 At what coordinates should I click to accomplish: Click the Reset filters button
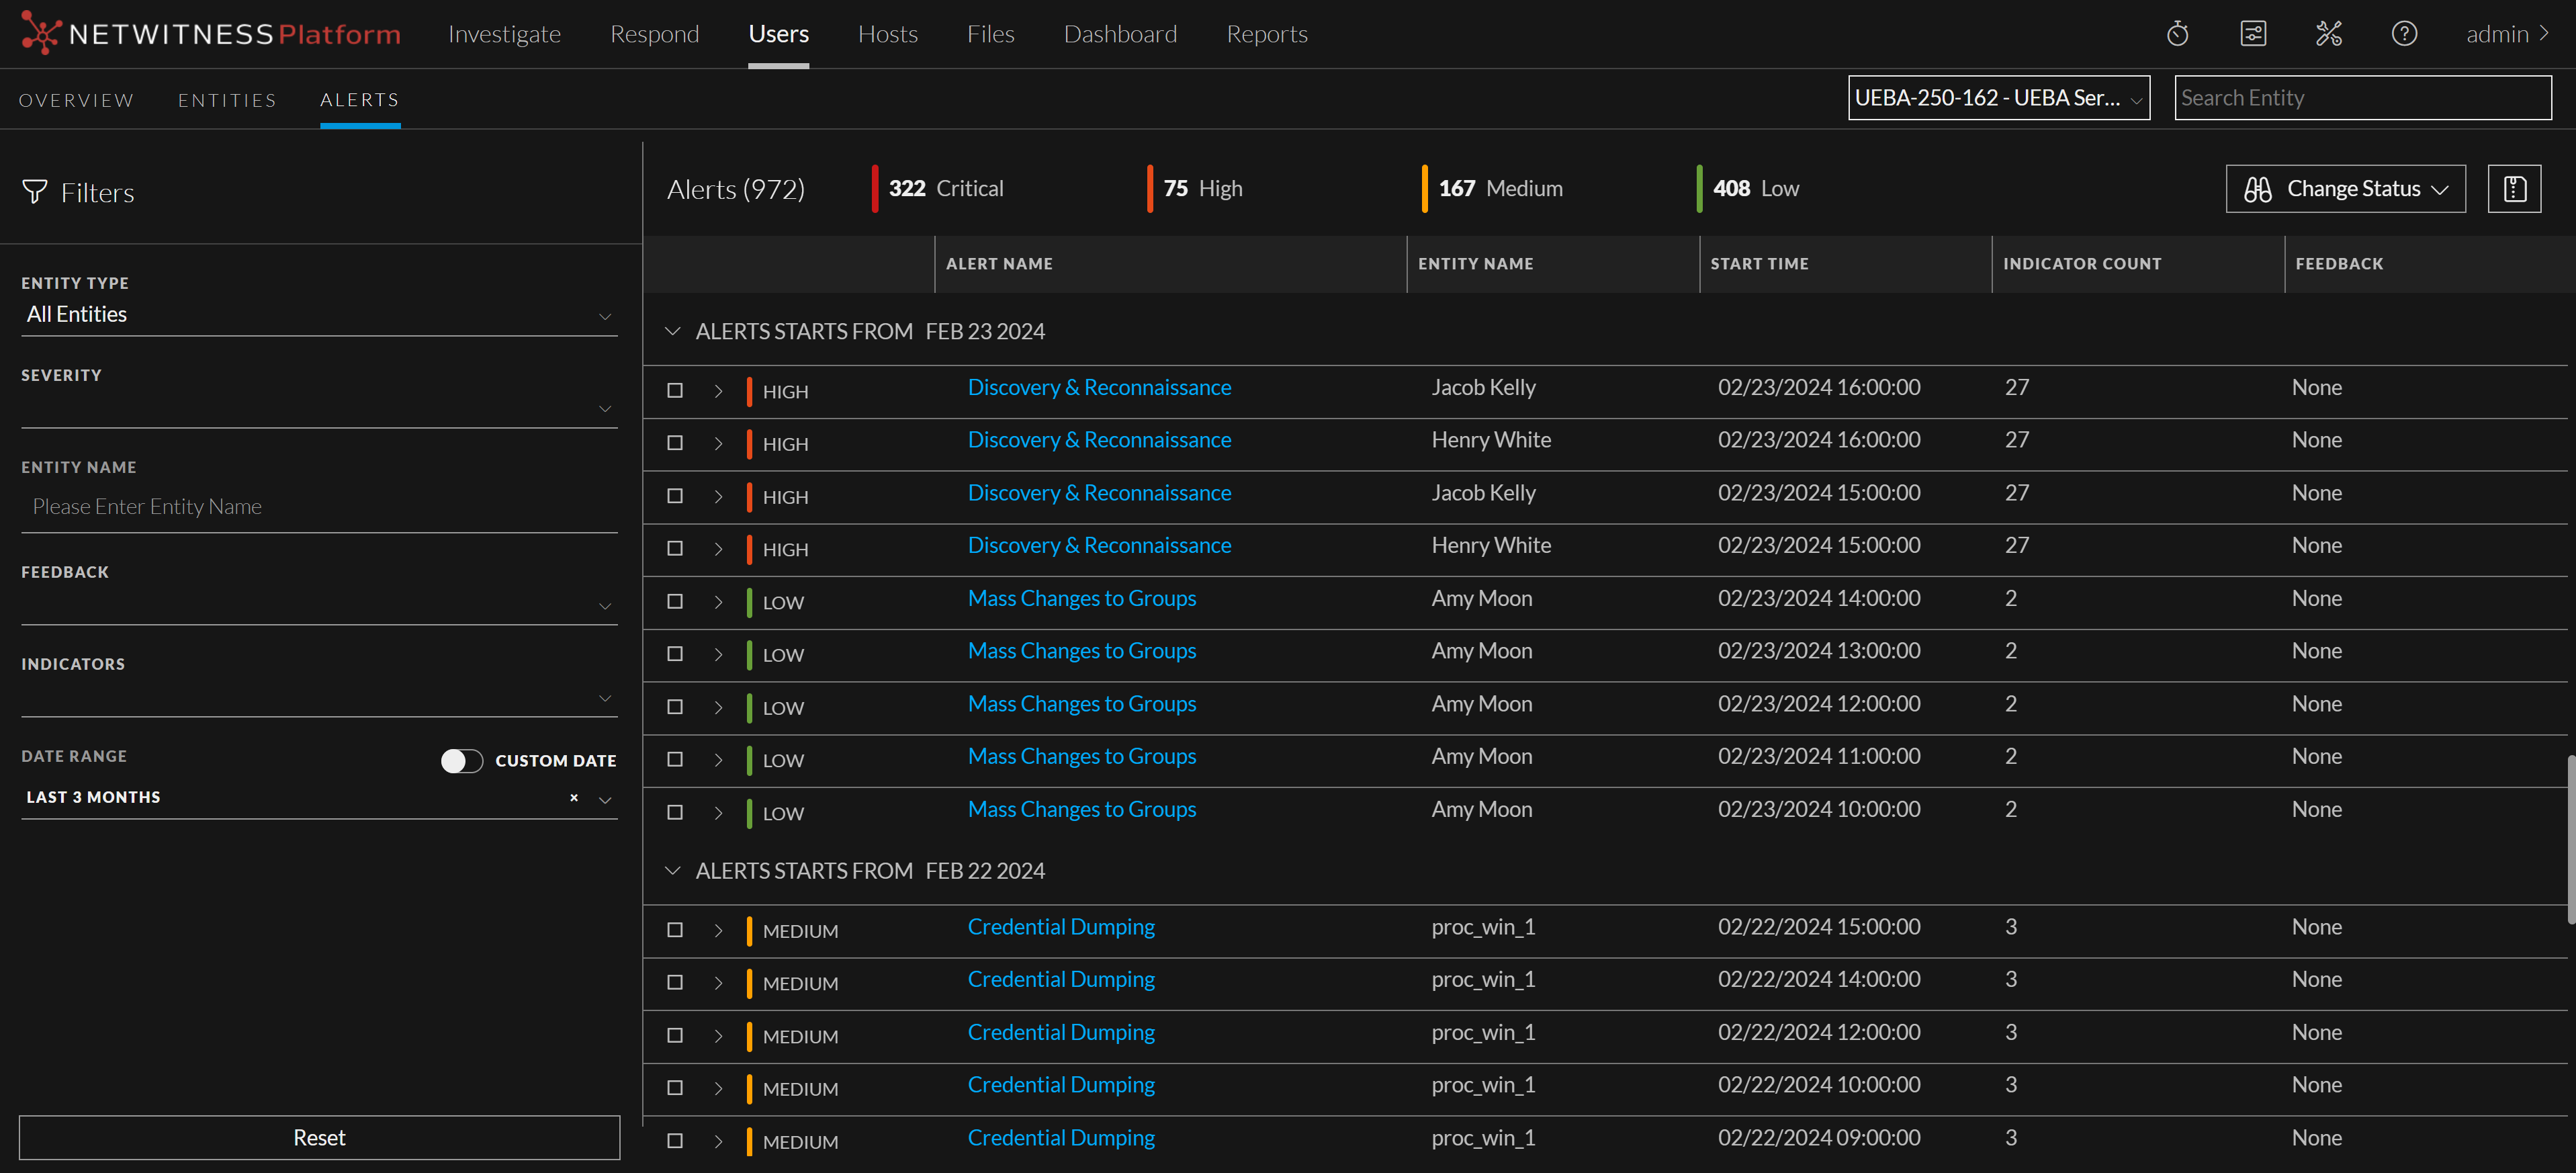click(x=319, y=1137)
